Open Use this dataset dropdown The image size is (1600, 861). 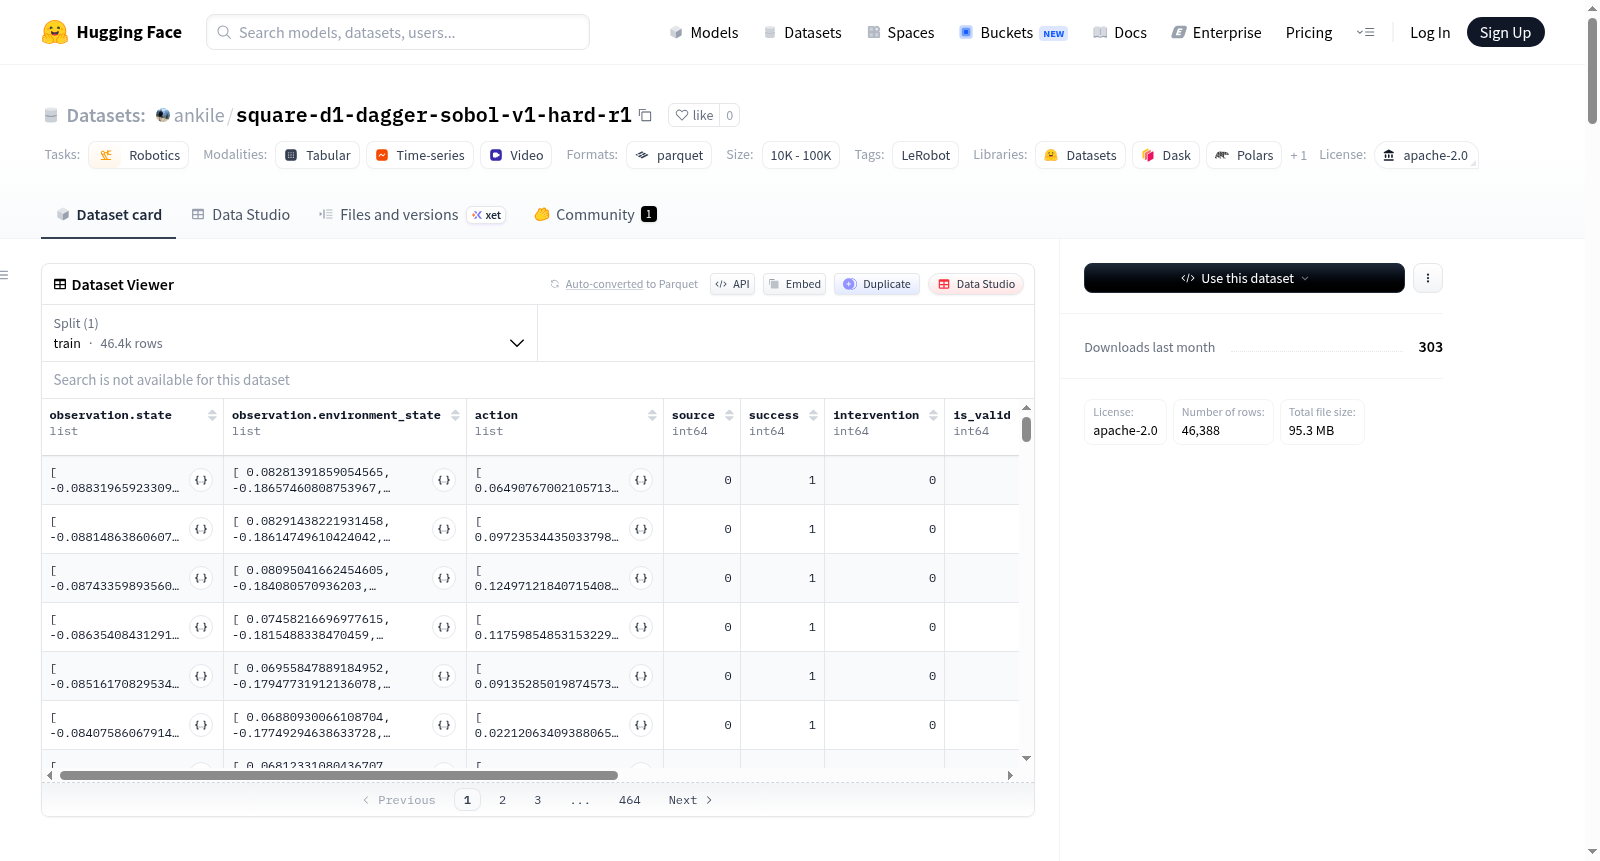1244,278
